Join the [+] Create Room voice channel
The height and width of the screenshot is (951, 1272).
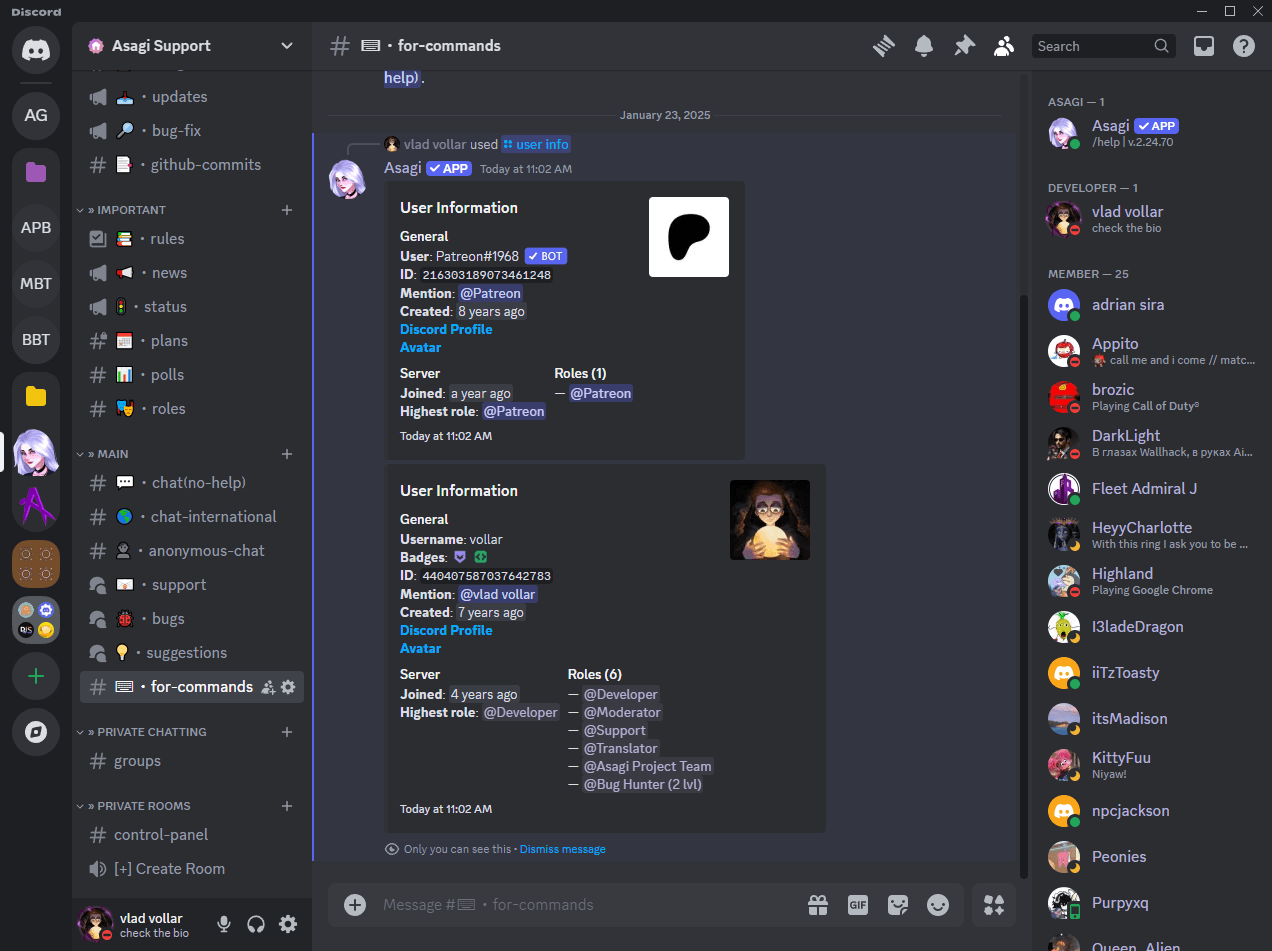pos(192,869)
